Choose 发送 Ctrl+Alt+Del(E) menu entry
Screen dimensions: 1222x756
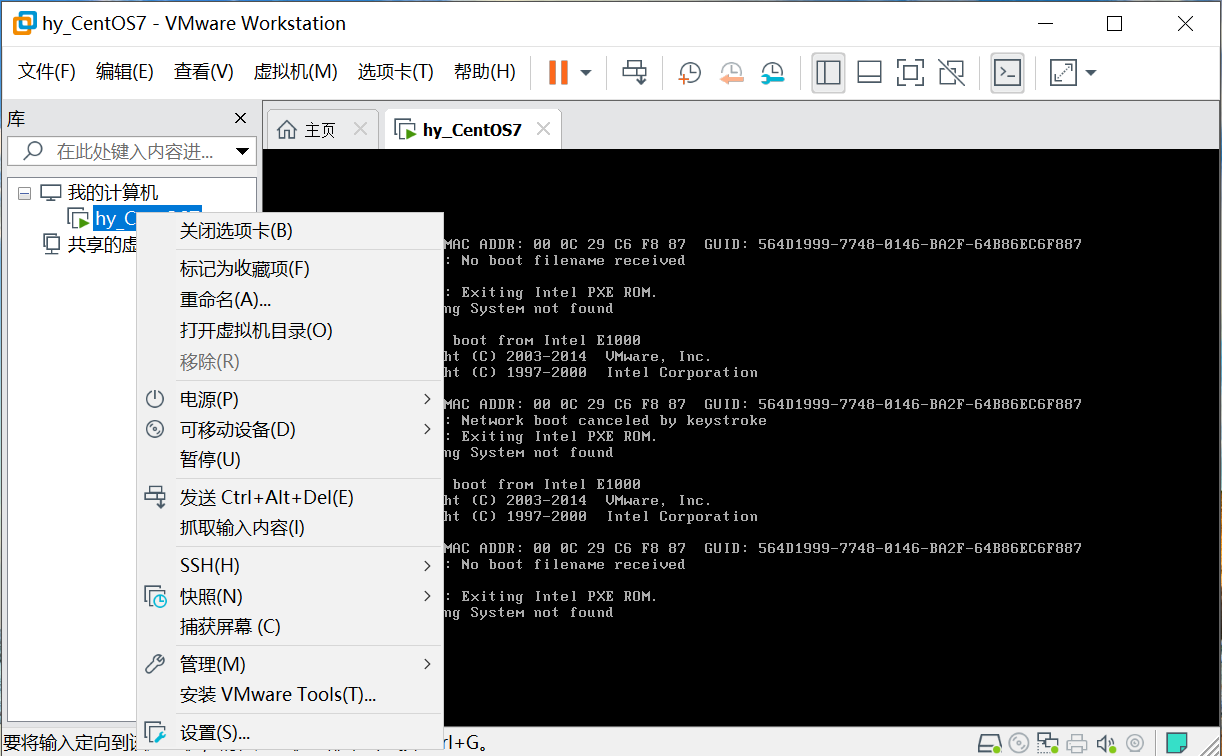(290, 498)
